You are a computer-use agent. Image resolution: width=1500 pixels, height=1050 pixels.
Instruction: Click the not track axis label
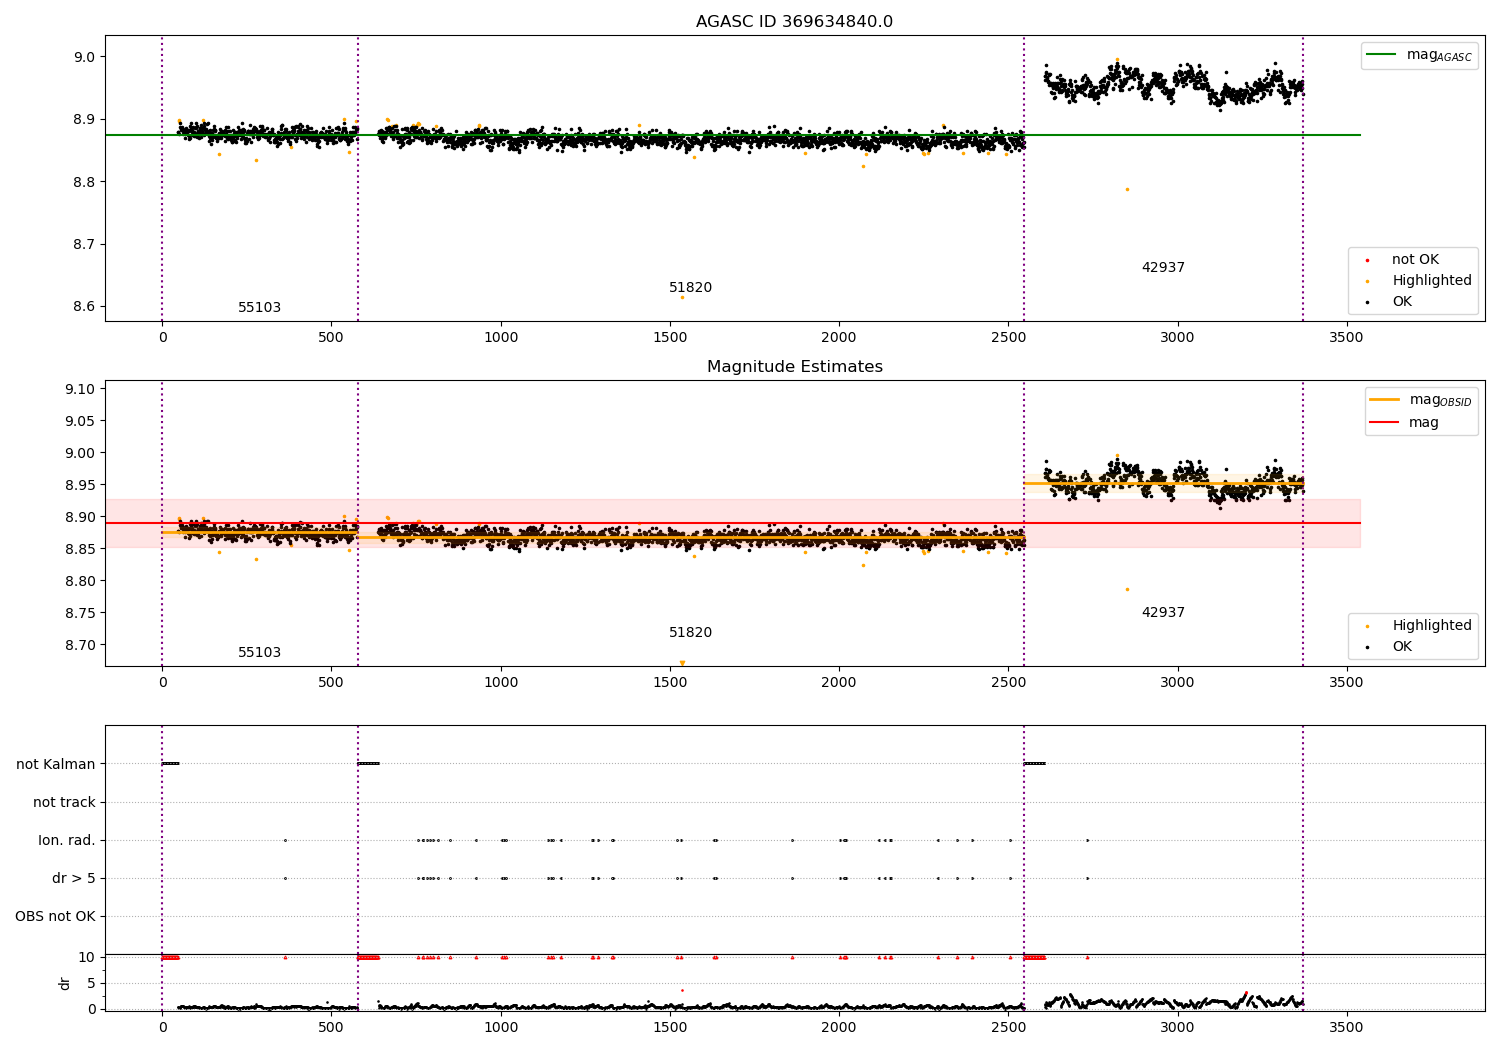(64, 803)
